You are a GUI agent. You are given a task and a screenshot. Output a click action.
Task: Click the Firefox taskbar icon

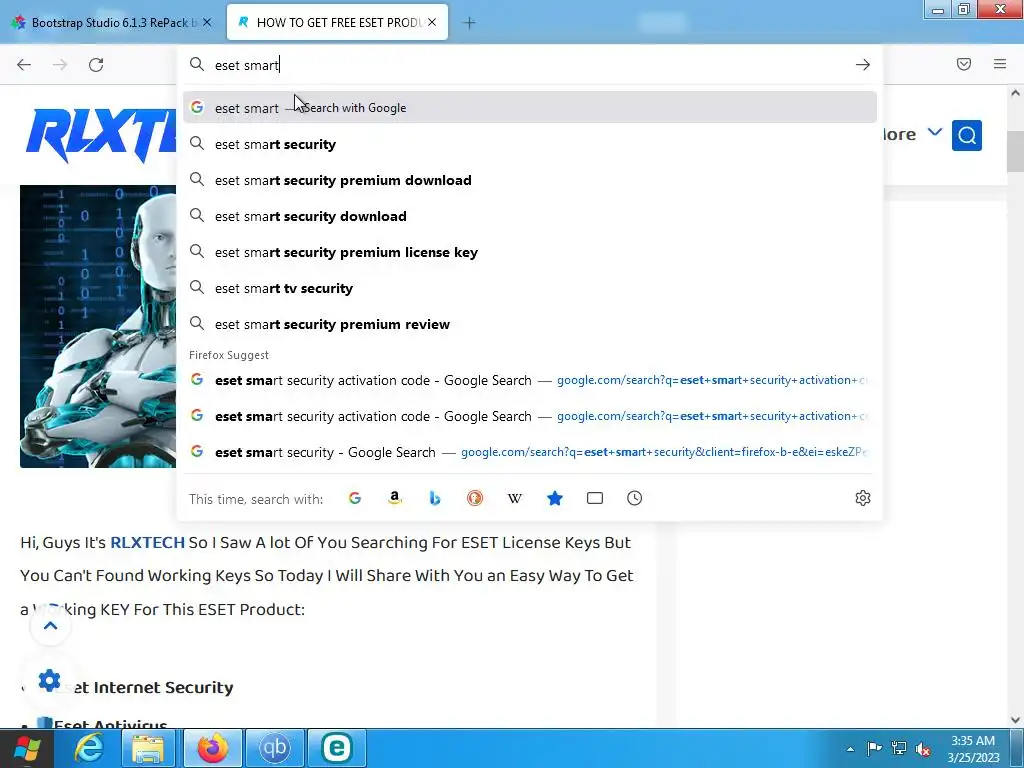tap(212, 748)
